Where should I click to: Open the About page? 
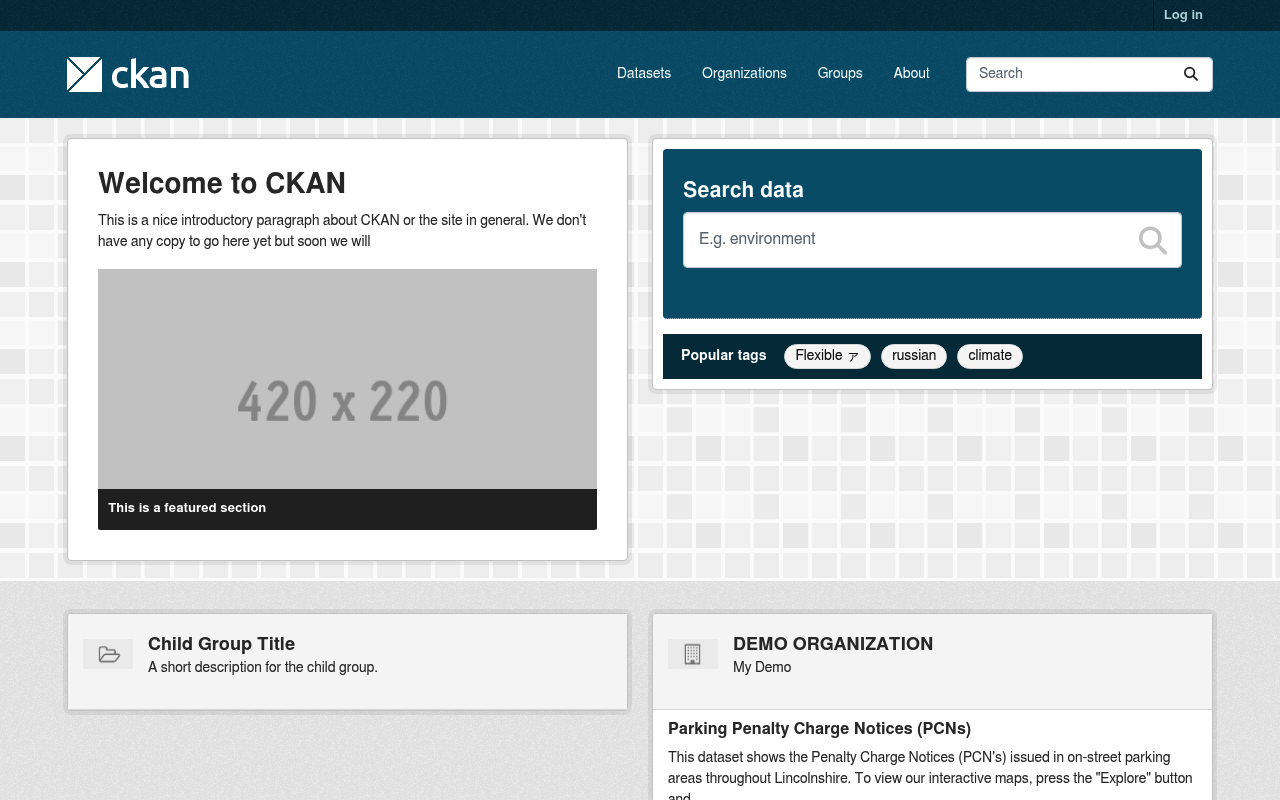point(911,74)
